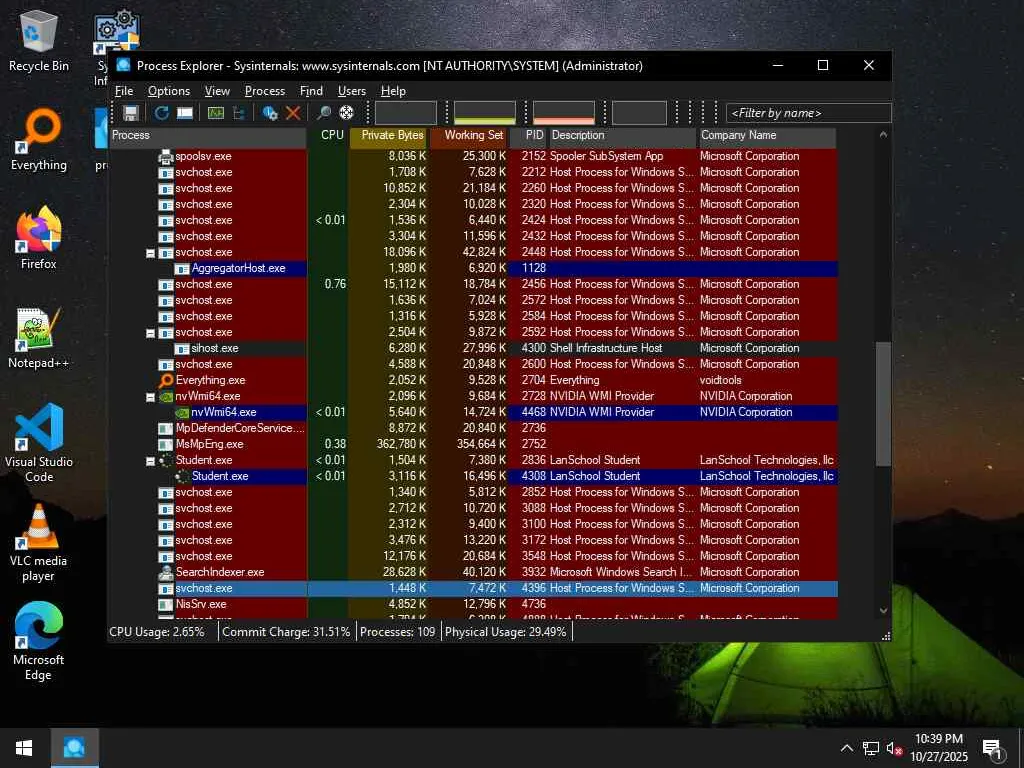
Task: Open the File menu
Action: [124, 91]
